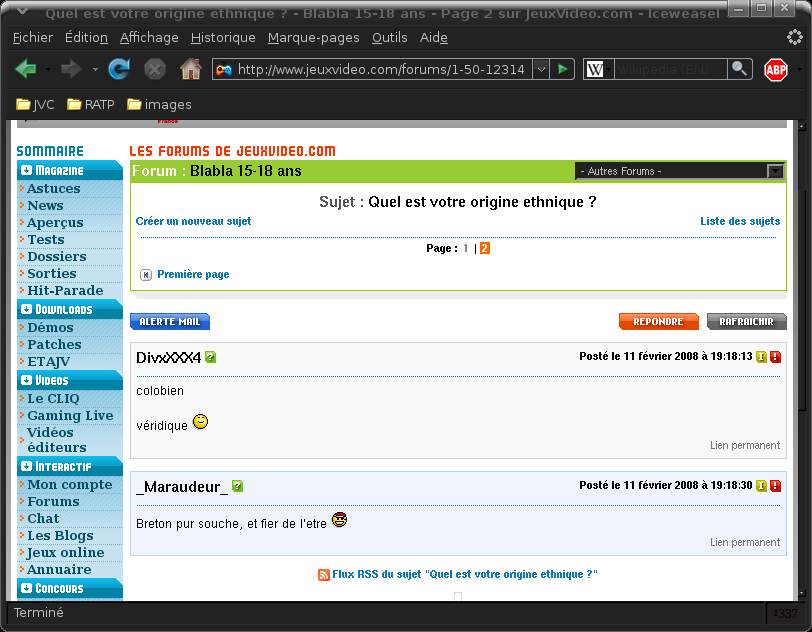Click the Première page link

coord(193,274)
